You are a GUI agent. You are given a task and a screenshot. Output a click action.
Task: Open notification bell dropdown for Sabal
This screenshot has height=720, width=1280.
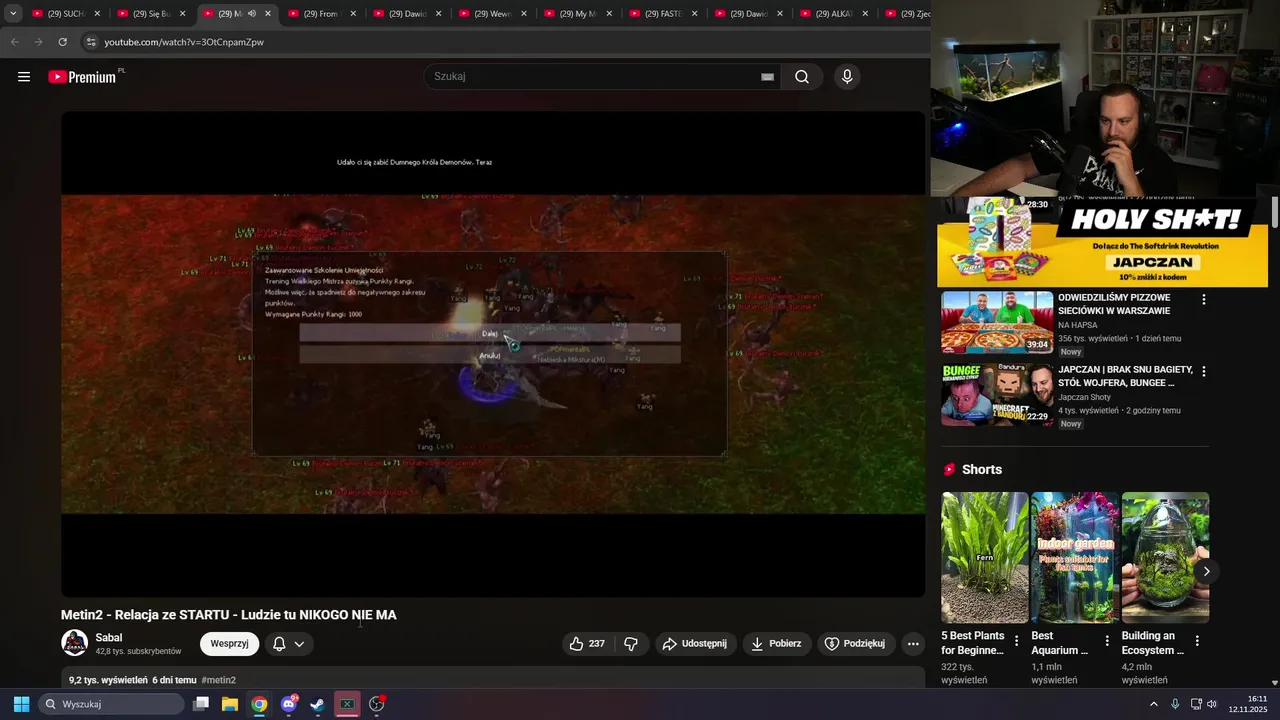tap(289, 644)
